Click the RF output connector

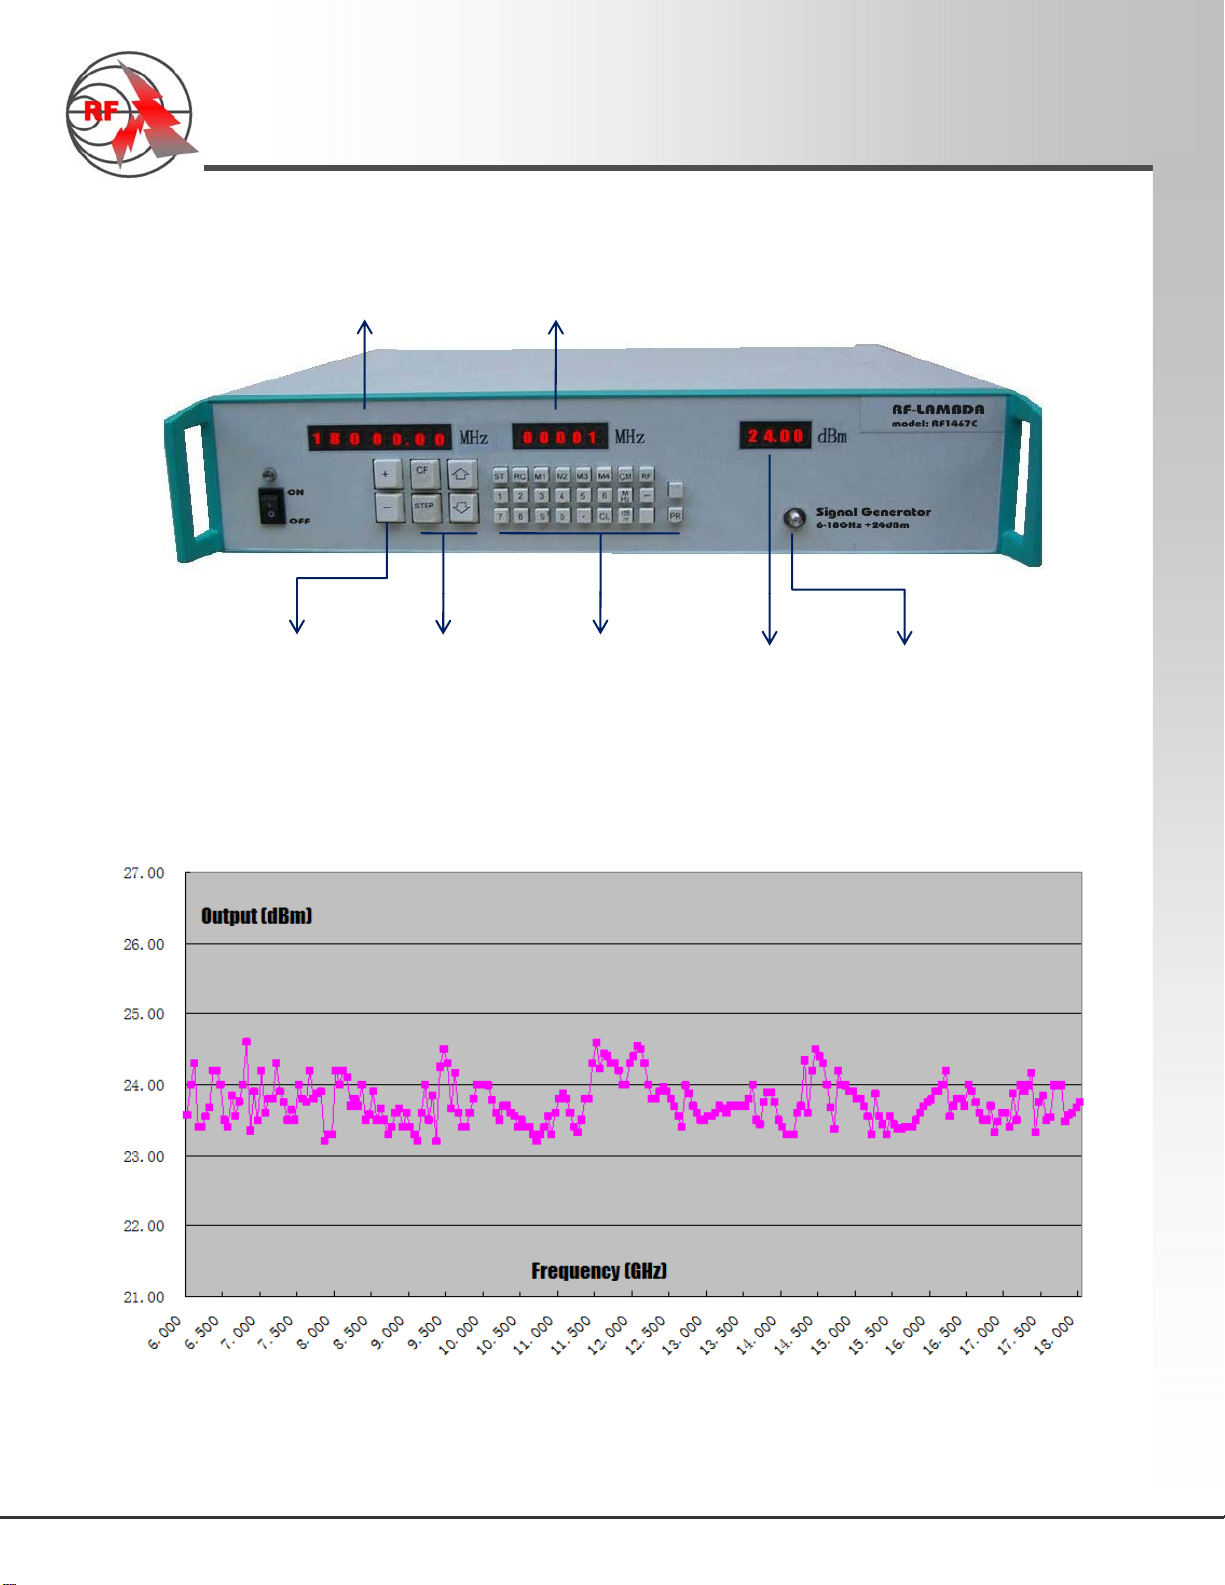pyautogui.click(x=795, y=518)
